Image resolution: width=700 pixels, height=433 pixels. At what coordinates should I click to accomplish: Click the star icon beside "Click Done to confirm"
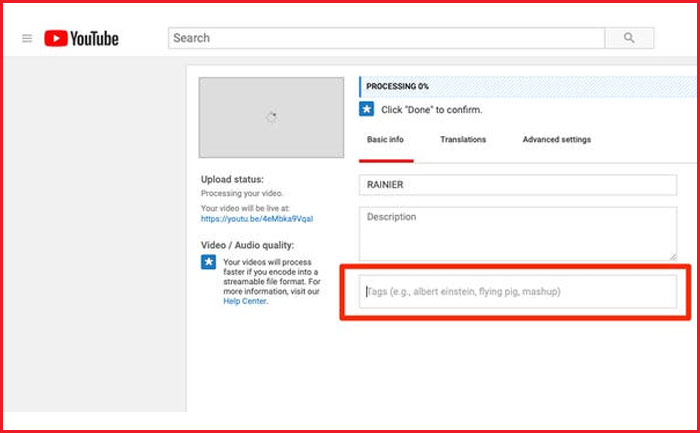(x=367, y=109)
